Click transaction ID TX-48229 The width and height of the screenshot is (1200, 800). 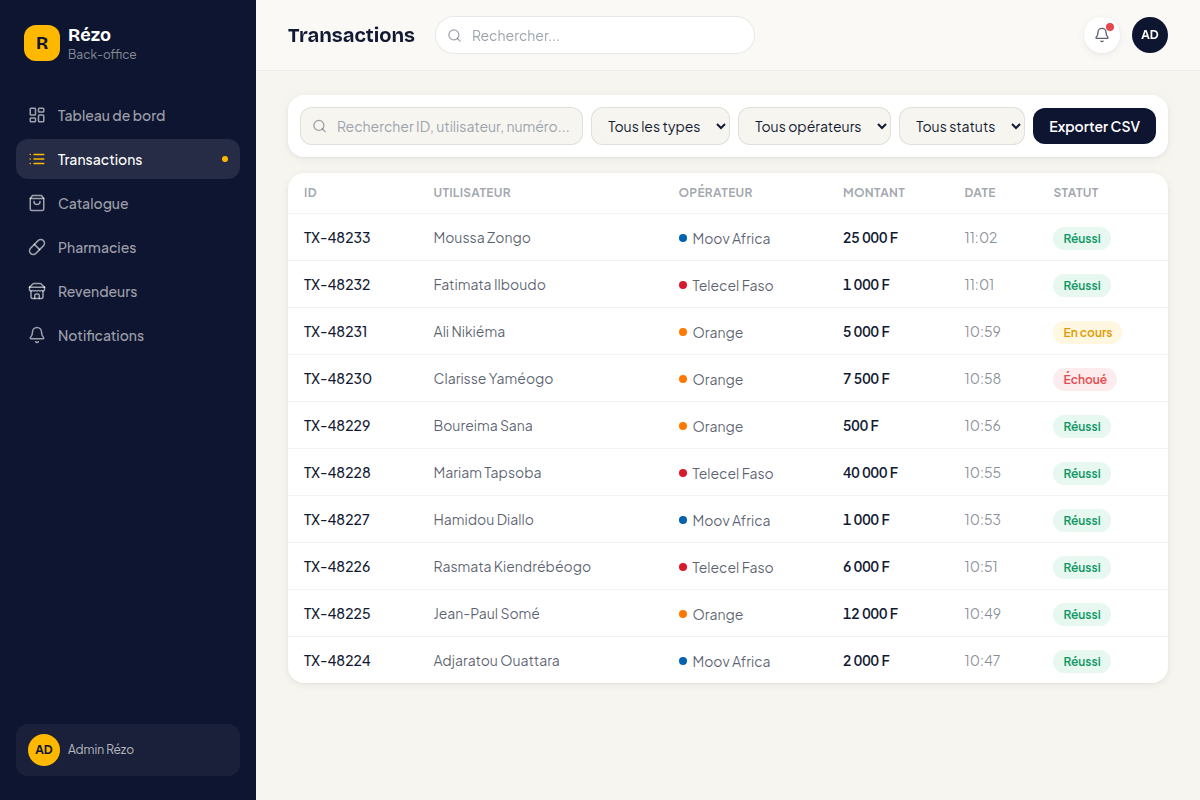coord(337,426)
